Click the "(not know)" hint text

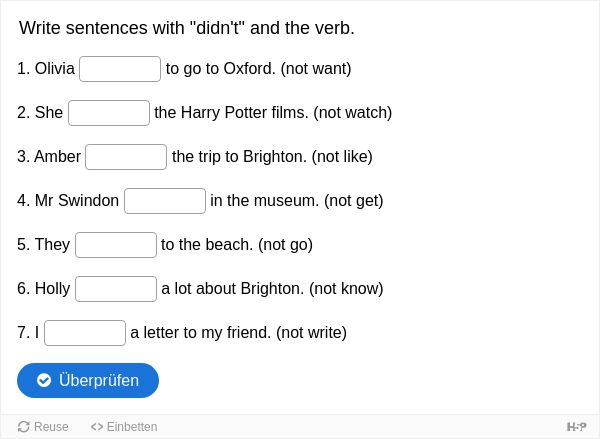click(346, 289)
